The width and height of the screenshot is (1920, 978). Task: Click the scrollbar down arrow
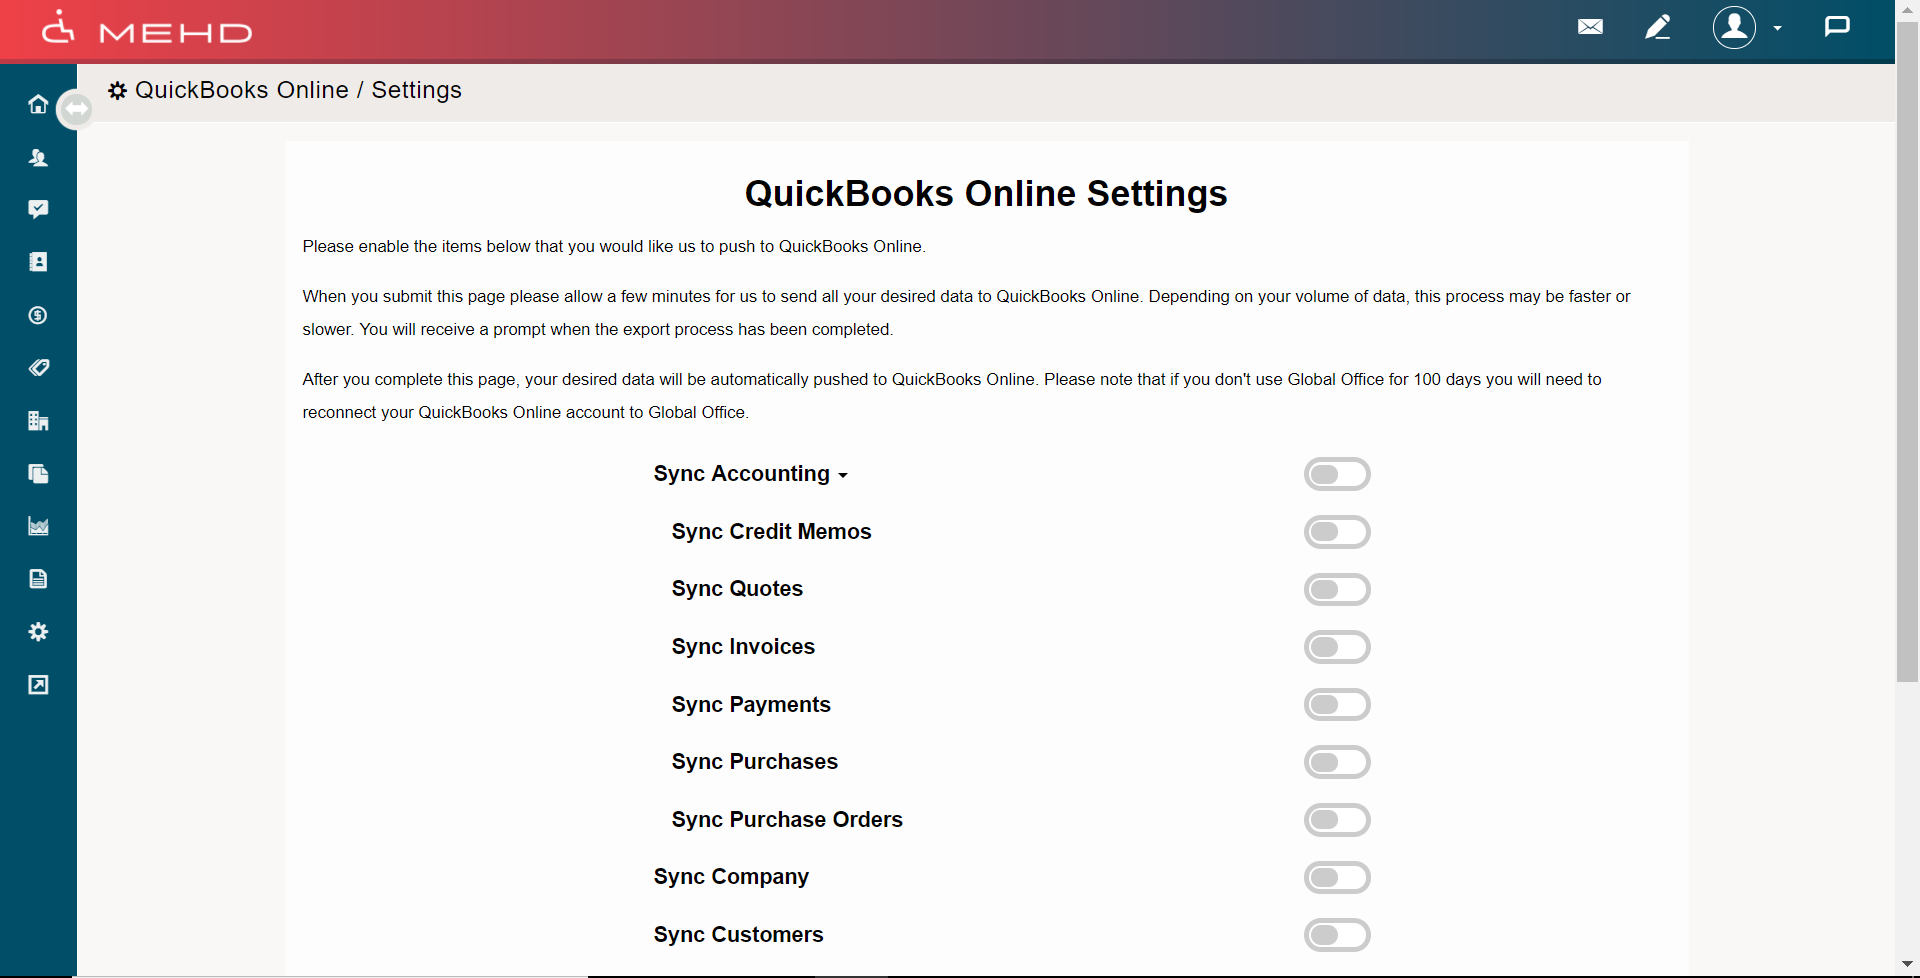click(1907, 964)
